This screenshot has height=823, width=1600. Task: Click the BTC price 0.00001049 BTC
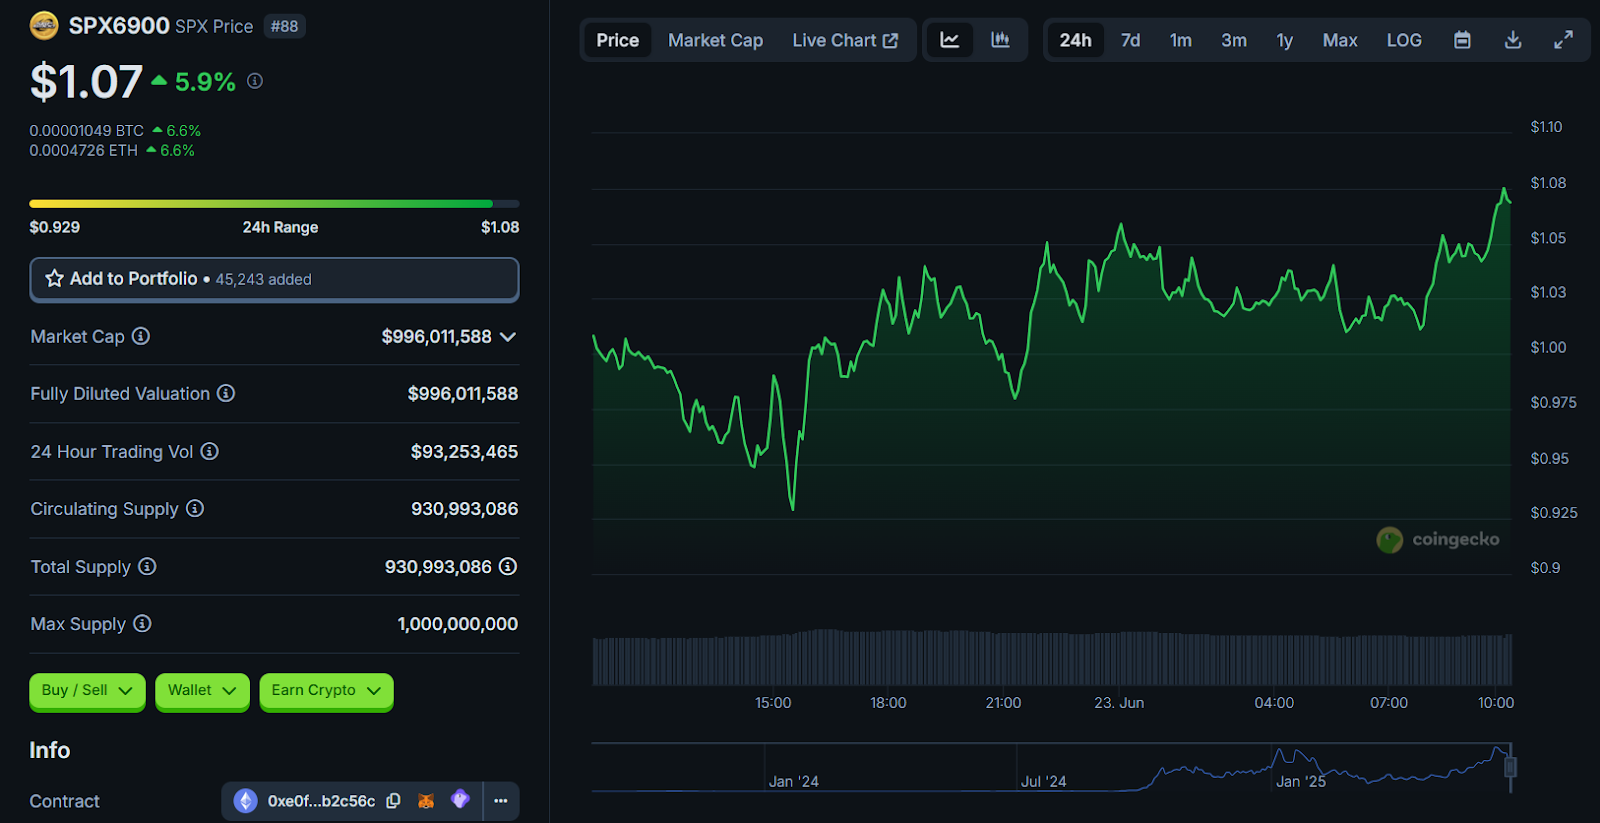[x=87, y=131]
